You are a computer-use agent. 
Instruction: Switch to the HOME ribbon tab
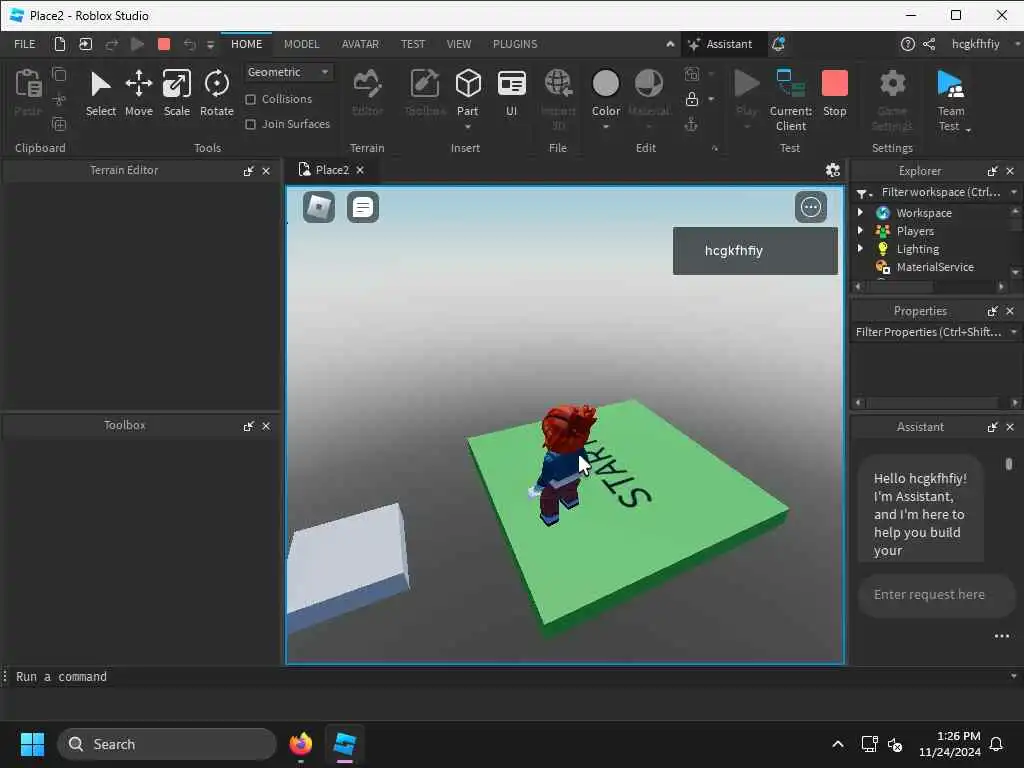pyautogui.click(x=246, y=44)
